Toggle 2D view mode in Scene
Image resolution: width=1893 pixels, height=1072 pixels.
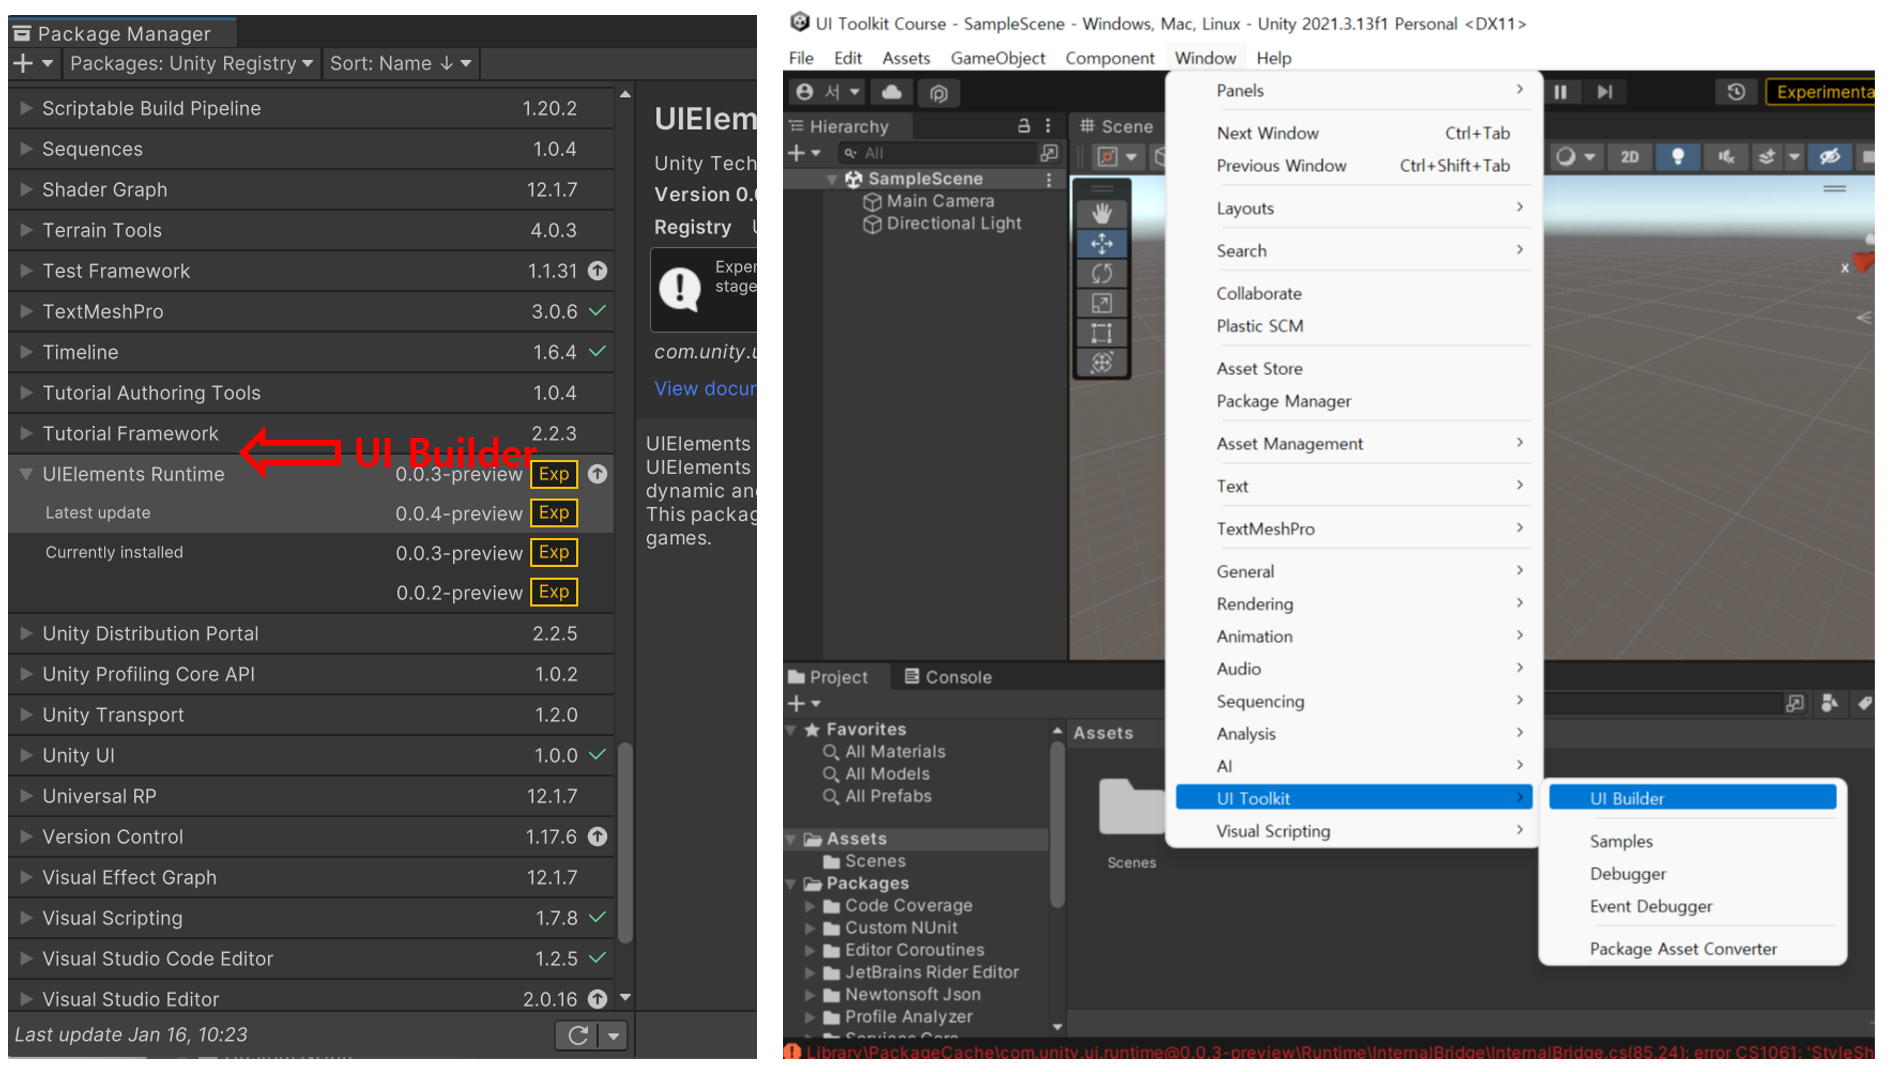1629,157
